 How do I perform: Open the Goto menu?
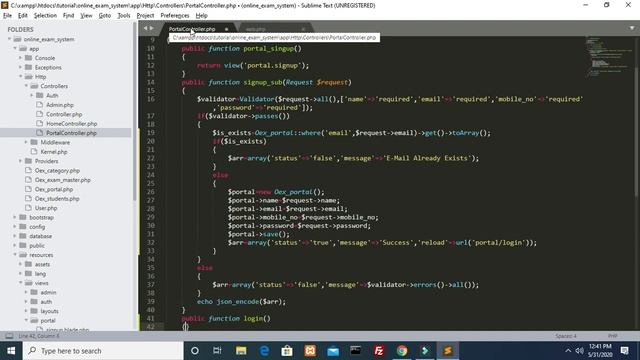point(104,16)
